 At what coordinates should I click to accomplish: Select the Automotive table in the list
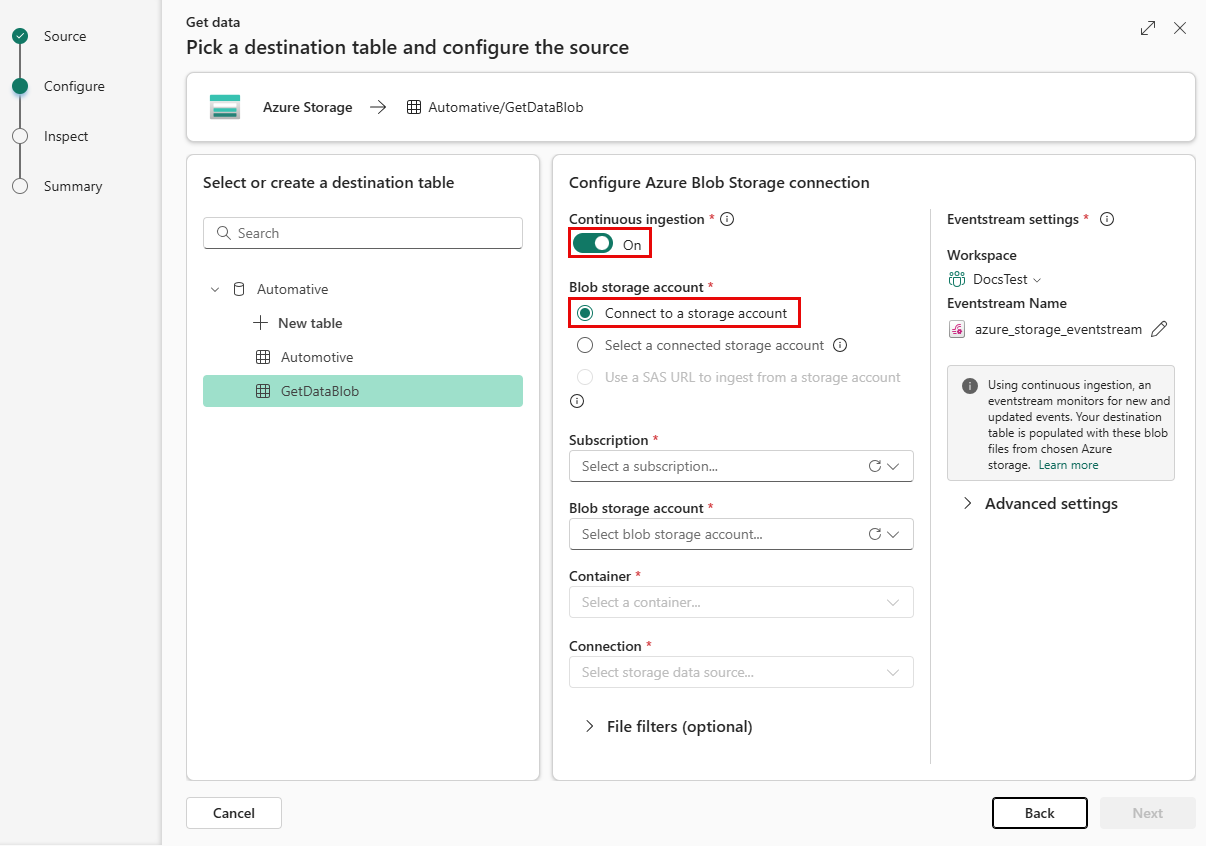pyautogui.click(x=316, y=357)
